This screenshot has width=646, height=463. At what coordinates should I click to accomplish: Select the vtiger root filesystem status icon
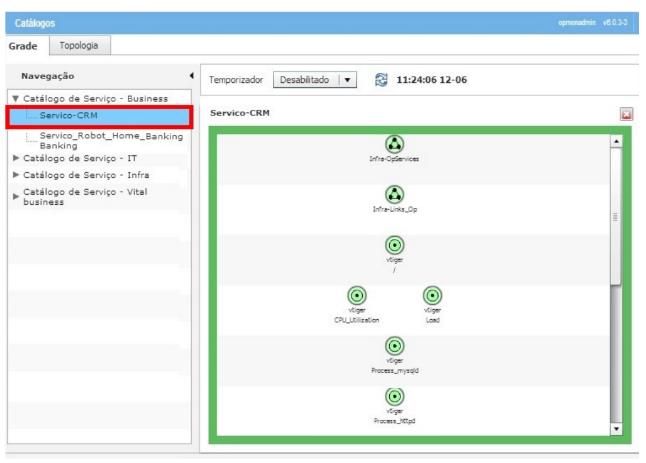click(394, 244)
